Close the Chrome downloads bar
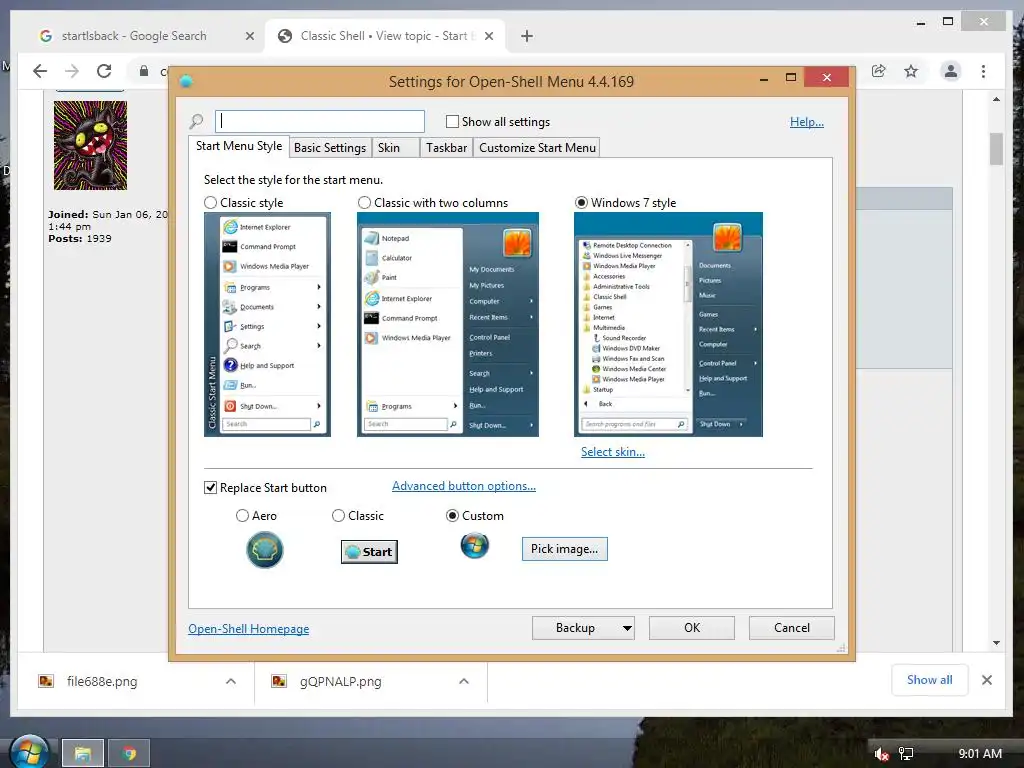Screen dimensions: 1024x768 [x=987, y=680]
